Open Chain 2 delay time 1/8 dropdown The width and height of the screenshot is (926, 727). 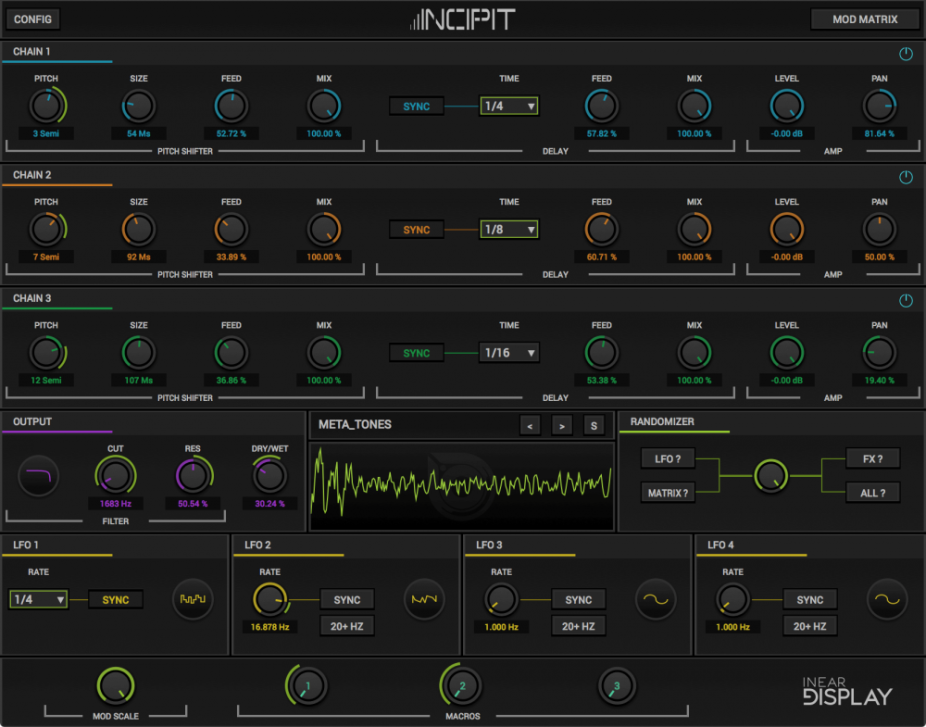509,230
